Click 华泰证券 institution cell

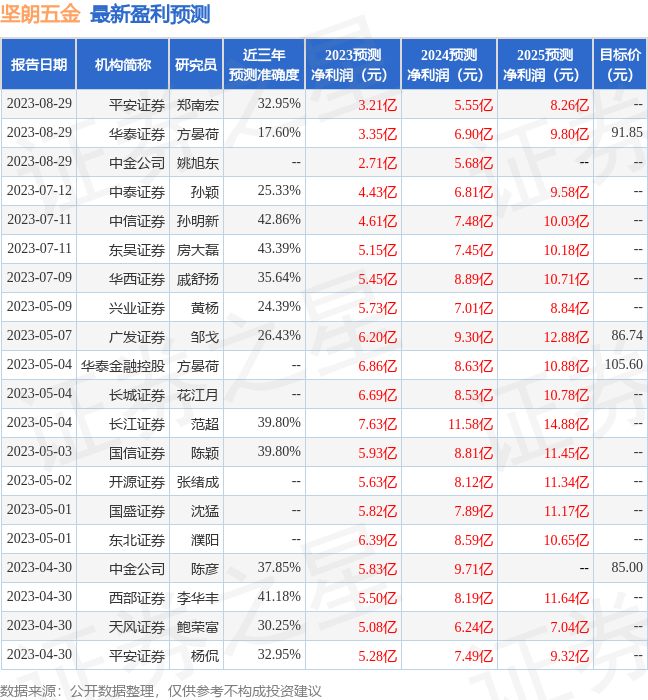[137, 134]
